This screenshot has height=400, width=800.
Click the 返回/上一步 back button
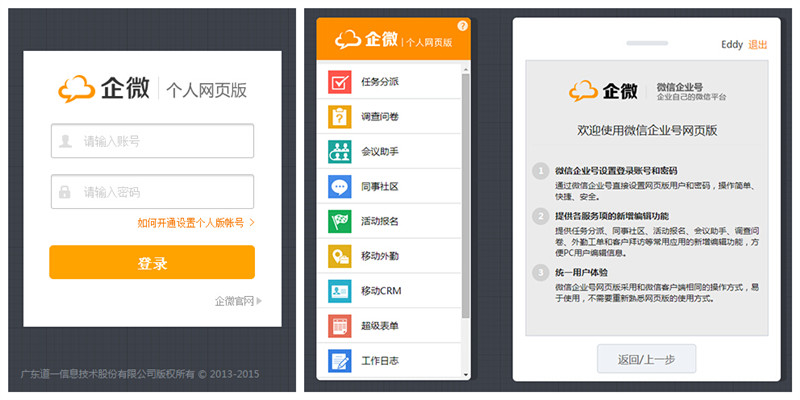[x=646, y=359]
